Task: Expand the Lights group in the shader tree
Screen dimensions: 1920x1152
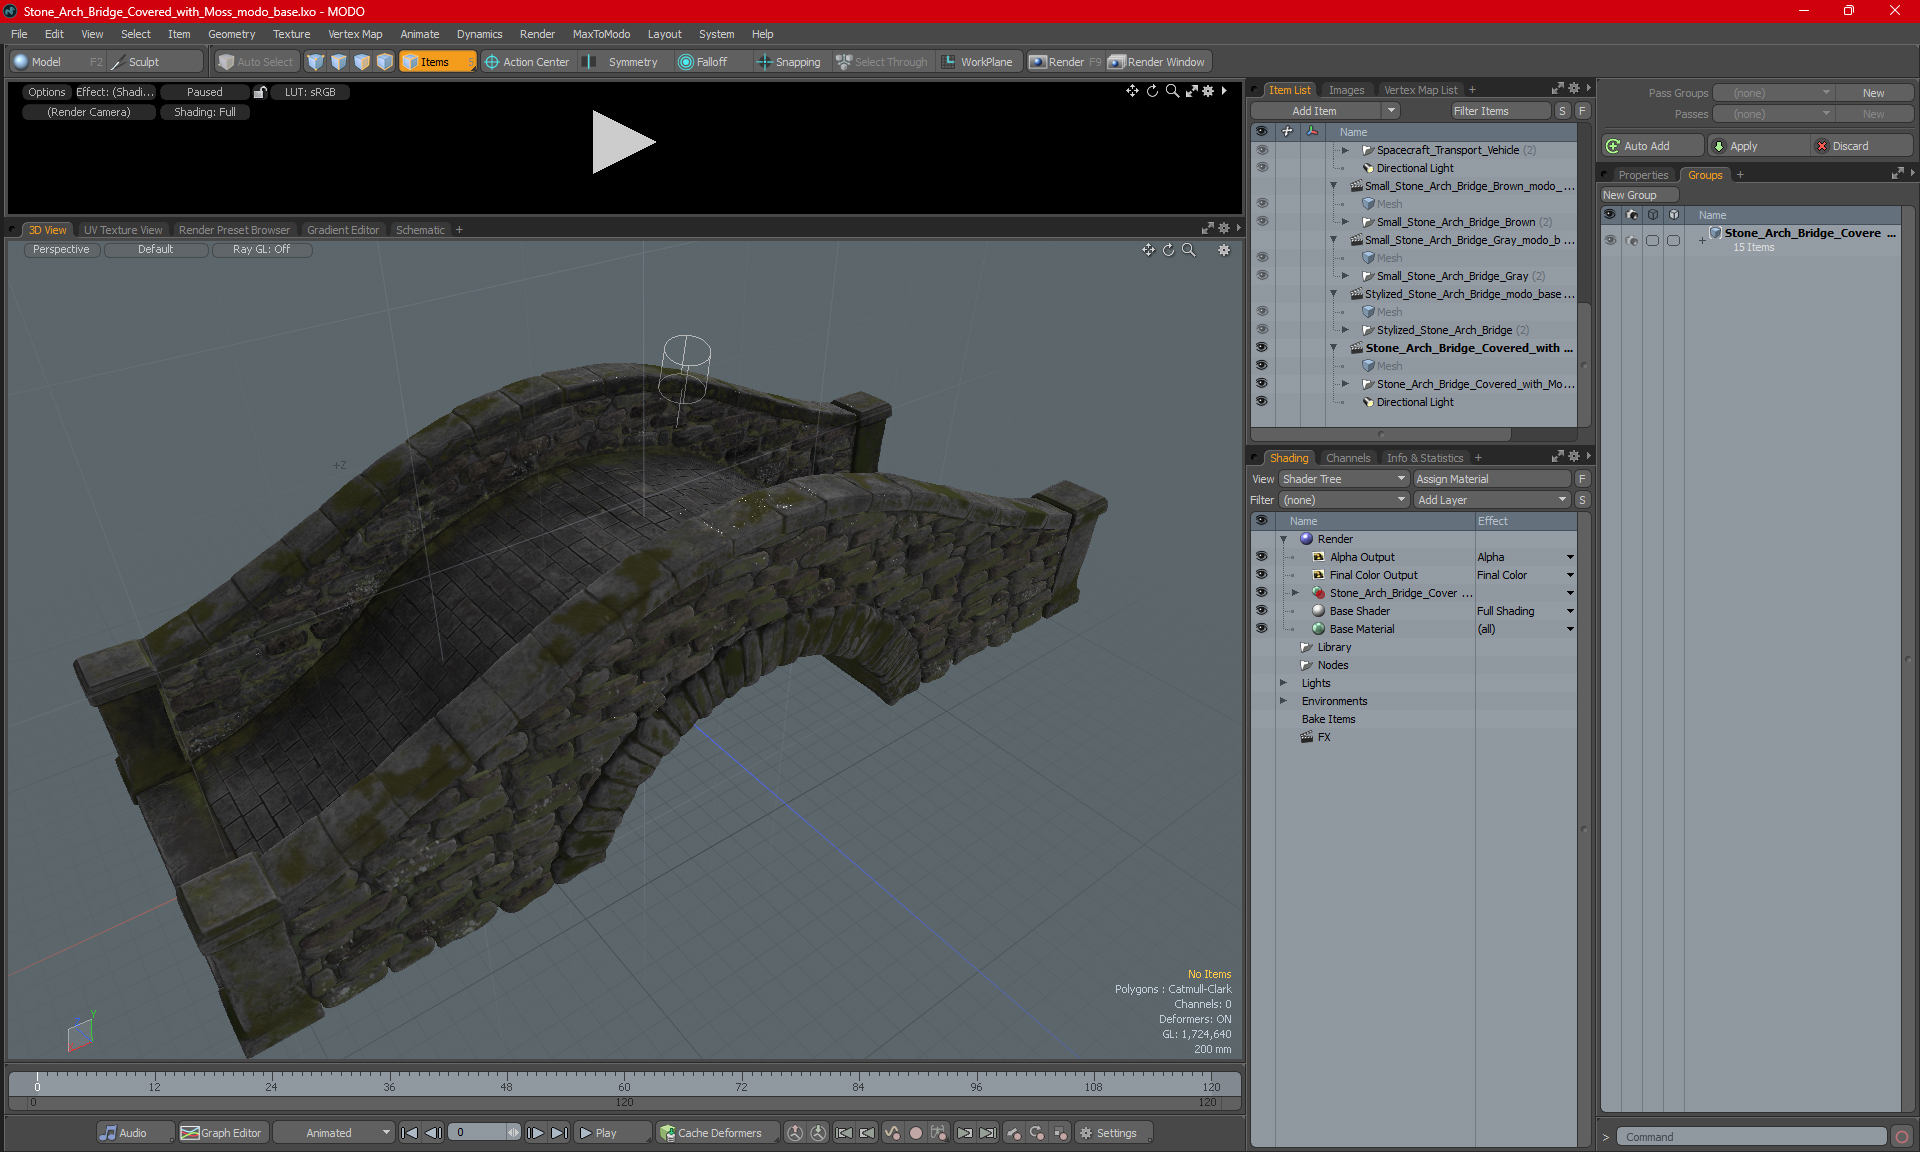Action: click(1283, 683)
